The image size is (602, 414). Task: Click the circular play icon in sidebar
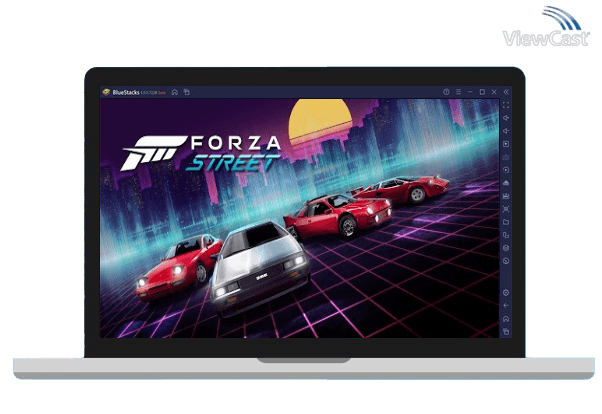(x=506, y=170)
